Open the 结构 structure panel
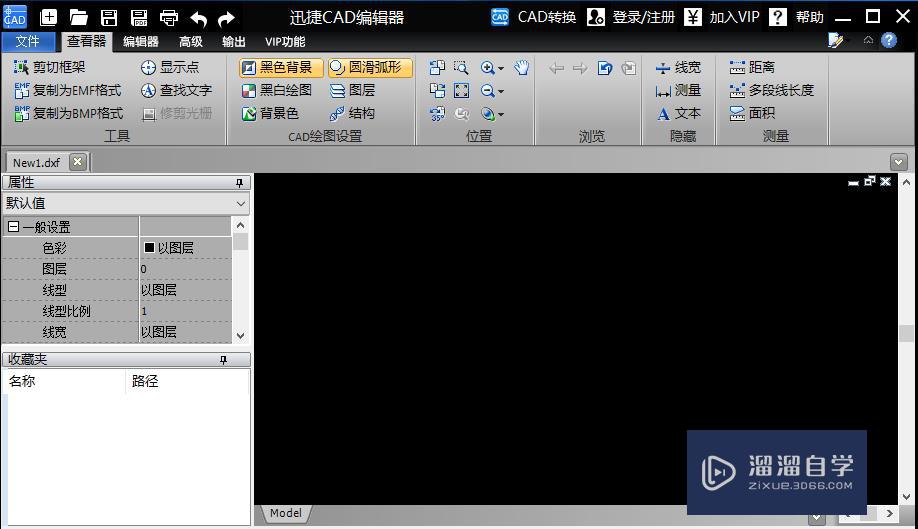918x529 pixels. coord(352,113)
